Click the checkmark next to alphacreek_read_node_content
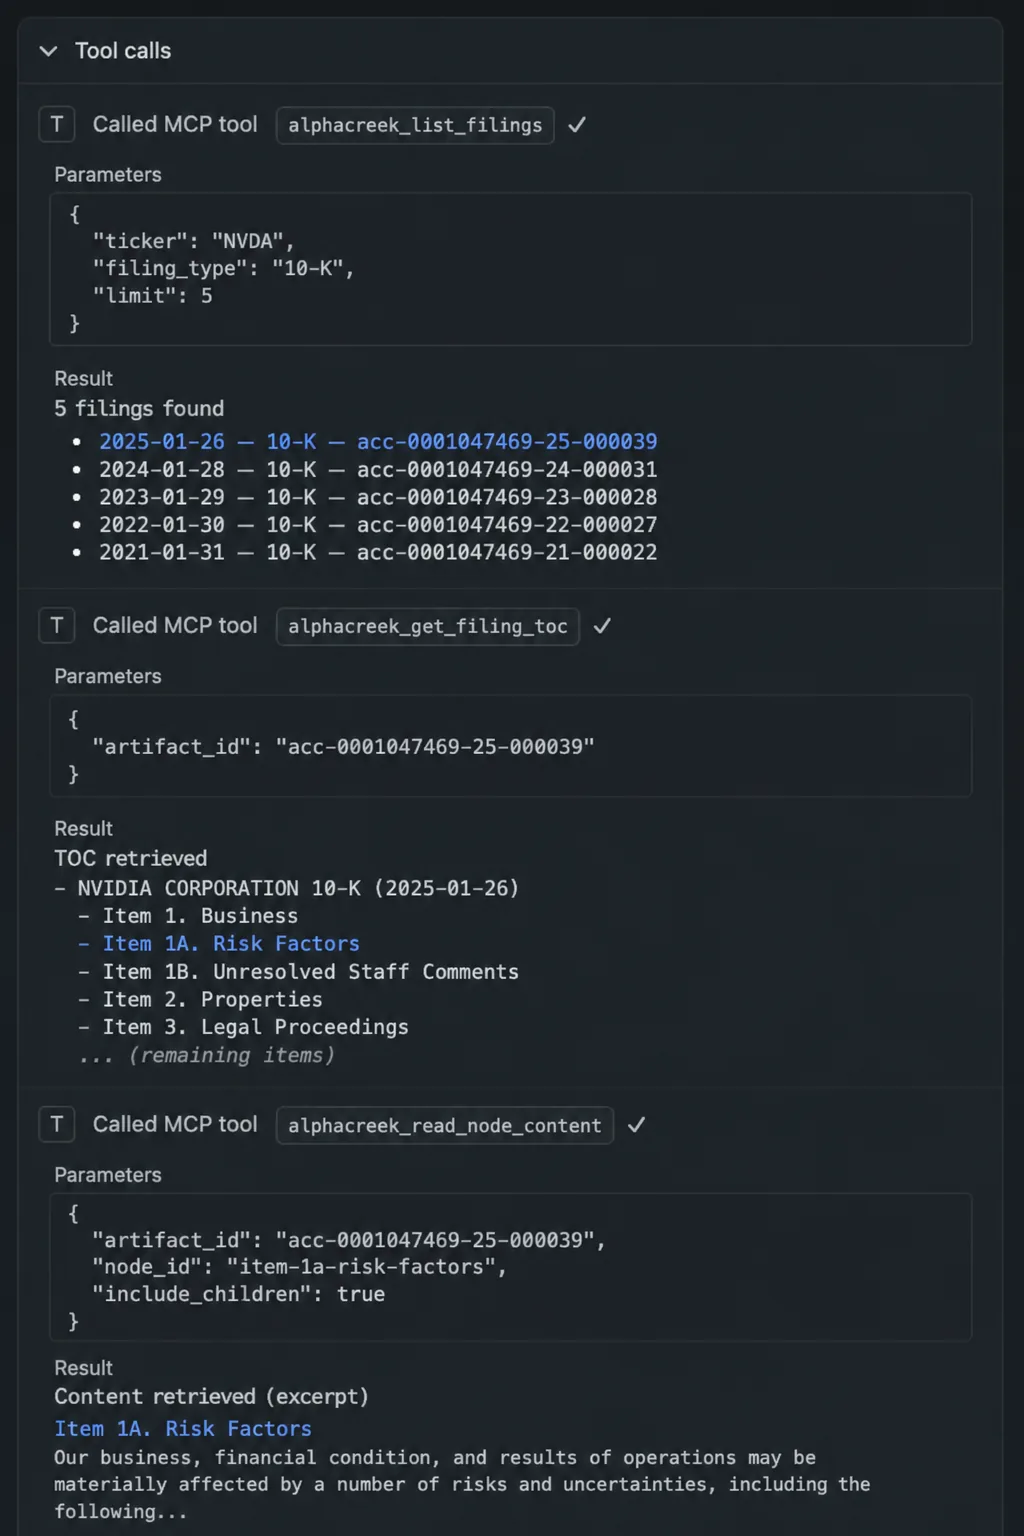 click(636, 1125)
